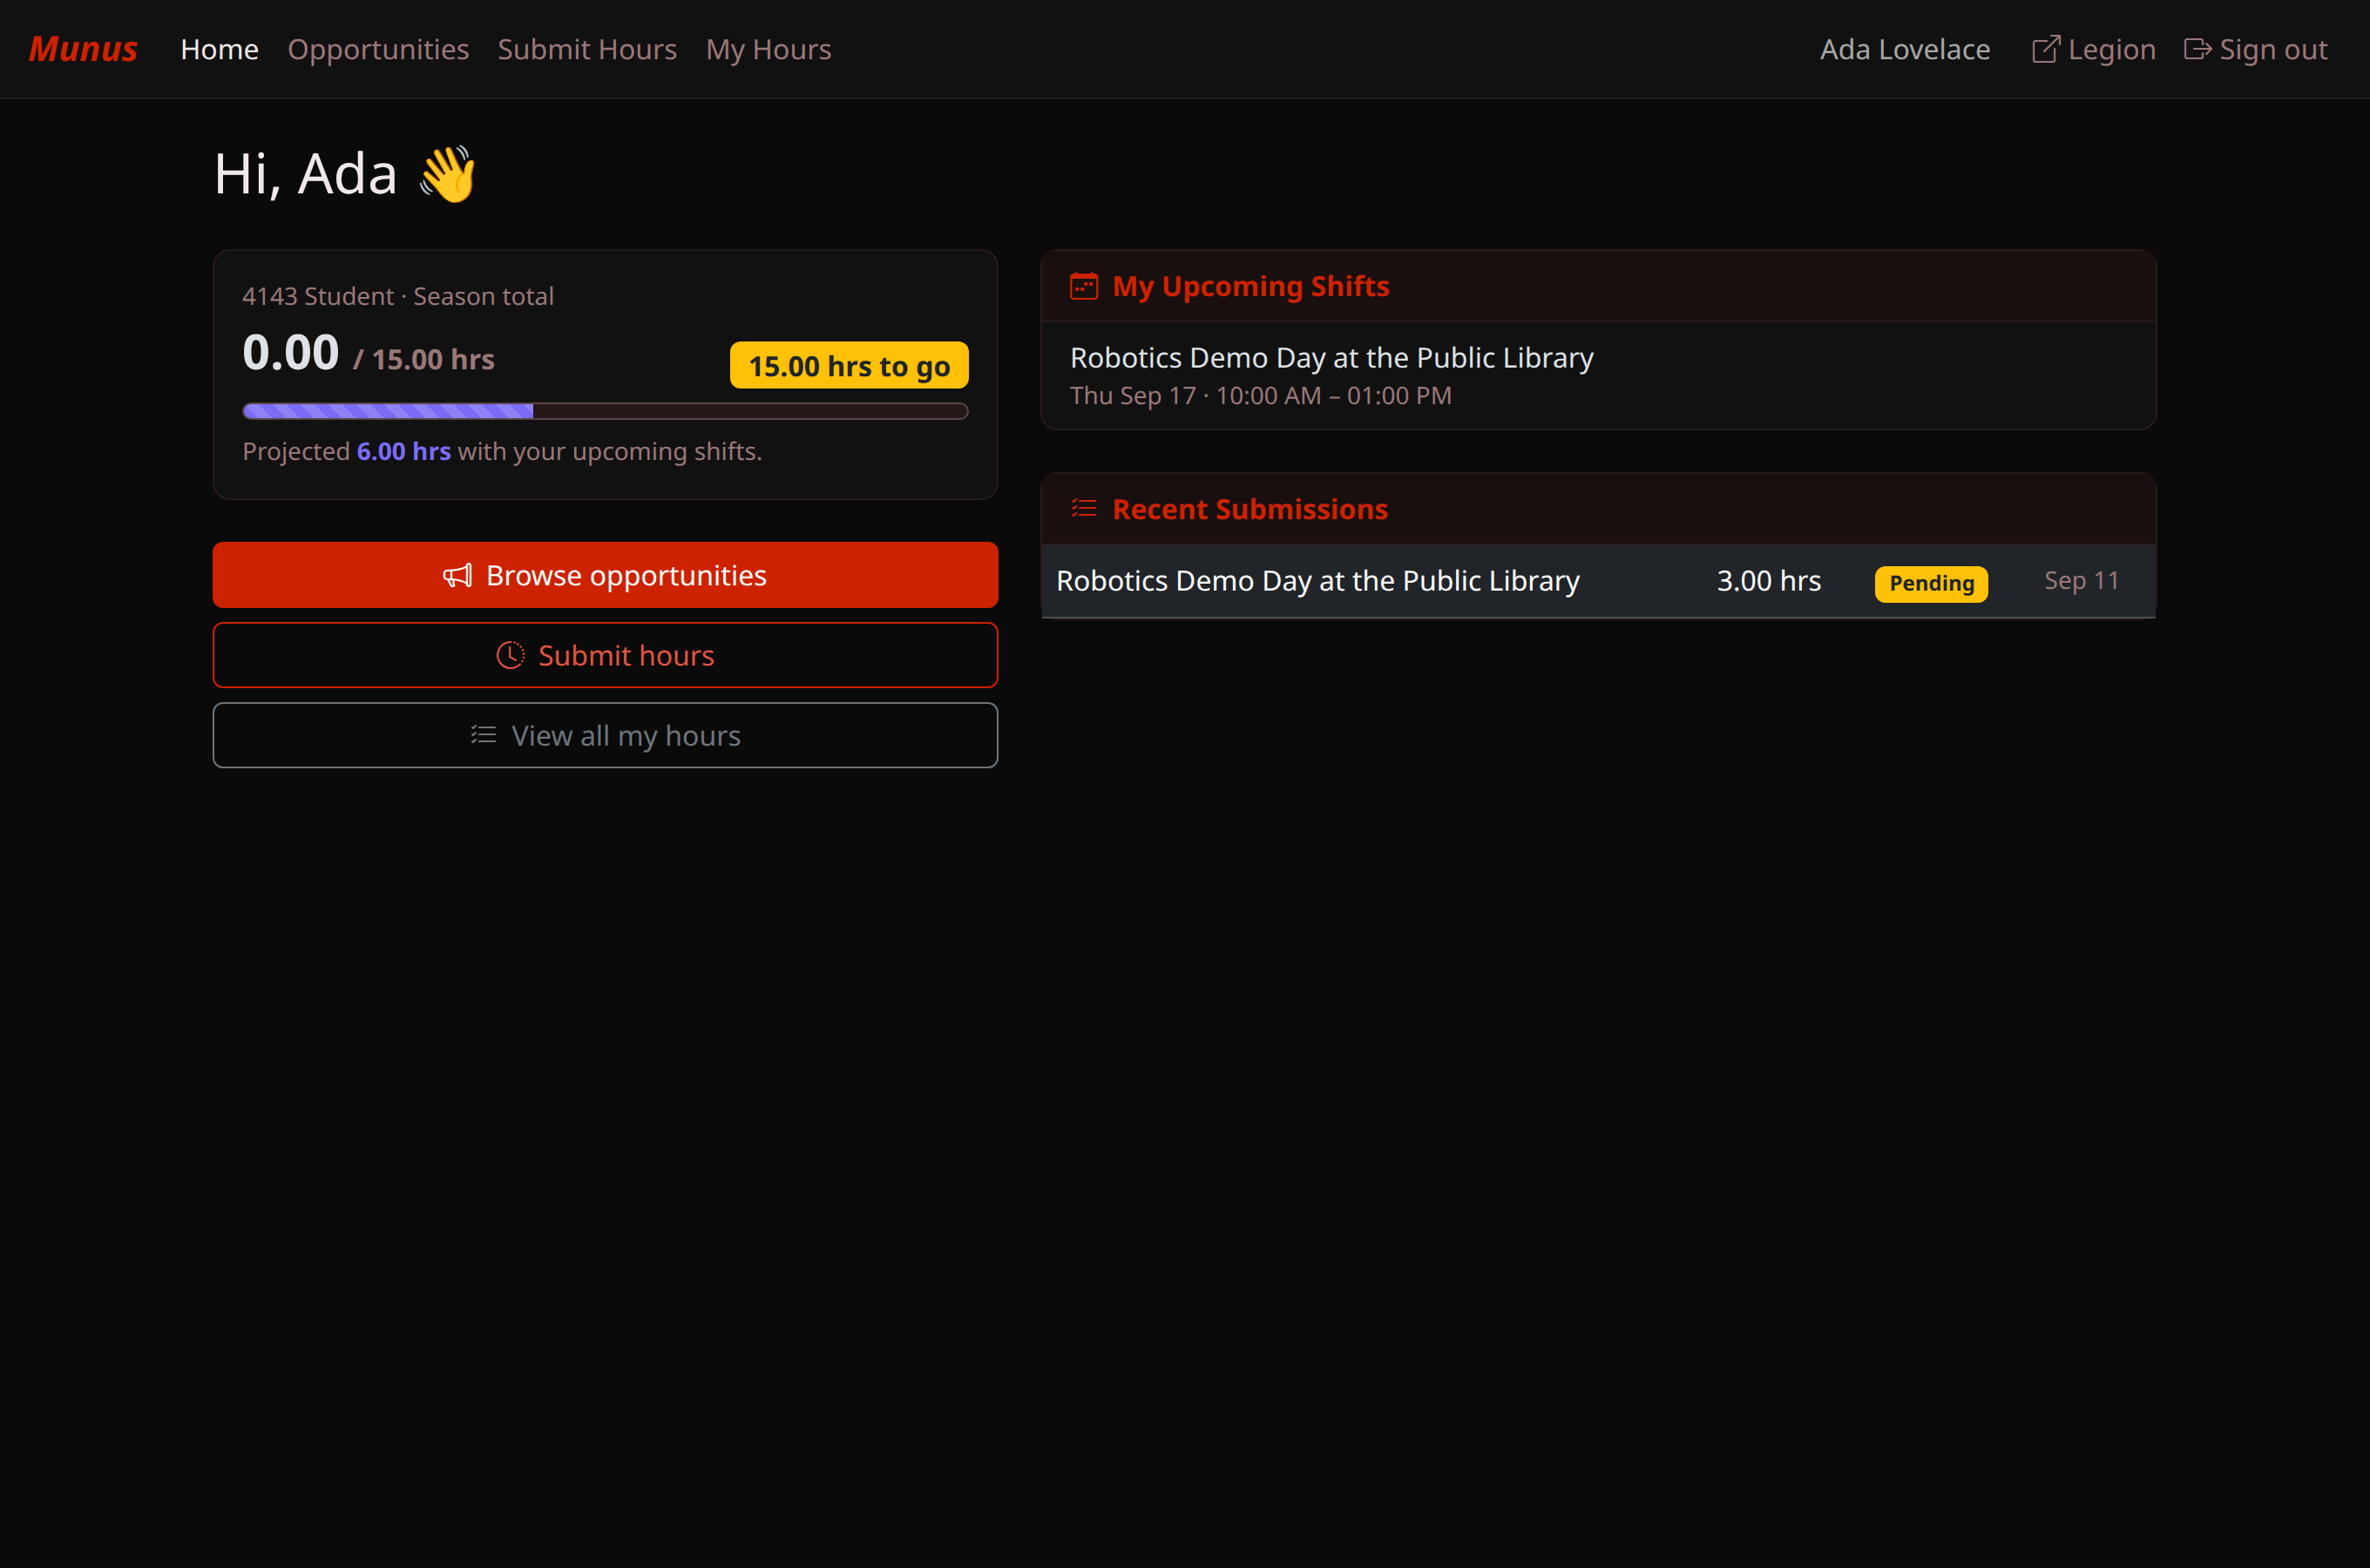
Task: Click the Sep 11 submission date
Action: coord(2081,580)
